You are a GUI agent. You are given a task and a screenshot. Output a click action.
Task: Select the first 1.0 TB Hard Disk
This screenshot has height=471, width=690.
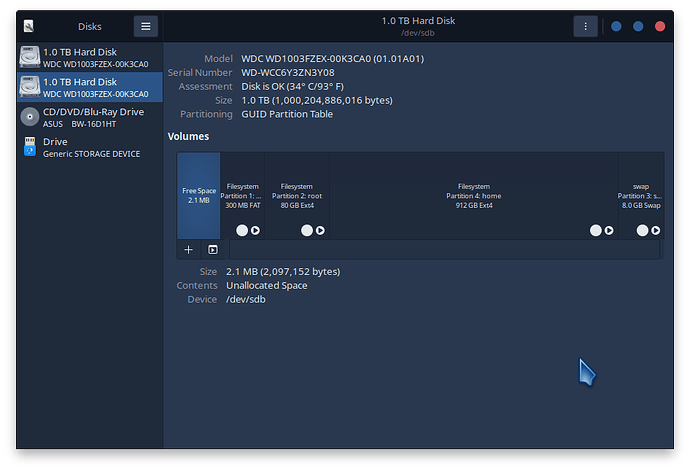[x=90, y=57]
